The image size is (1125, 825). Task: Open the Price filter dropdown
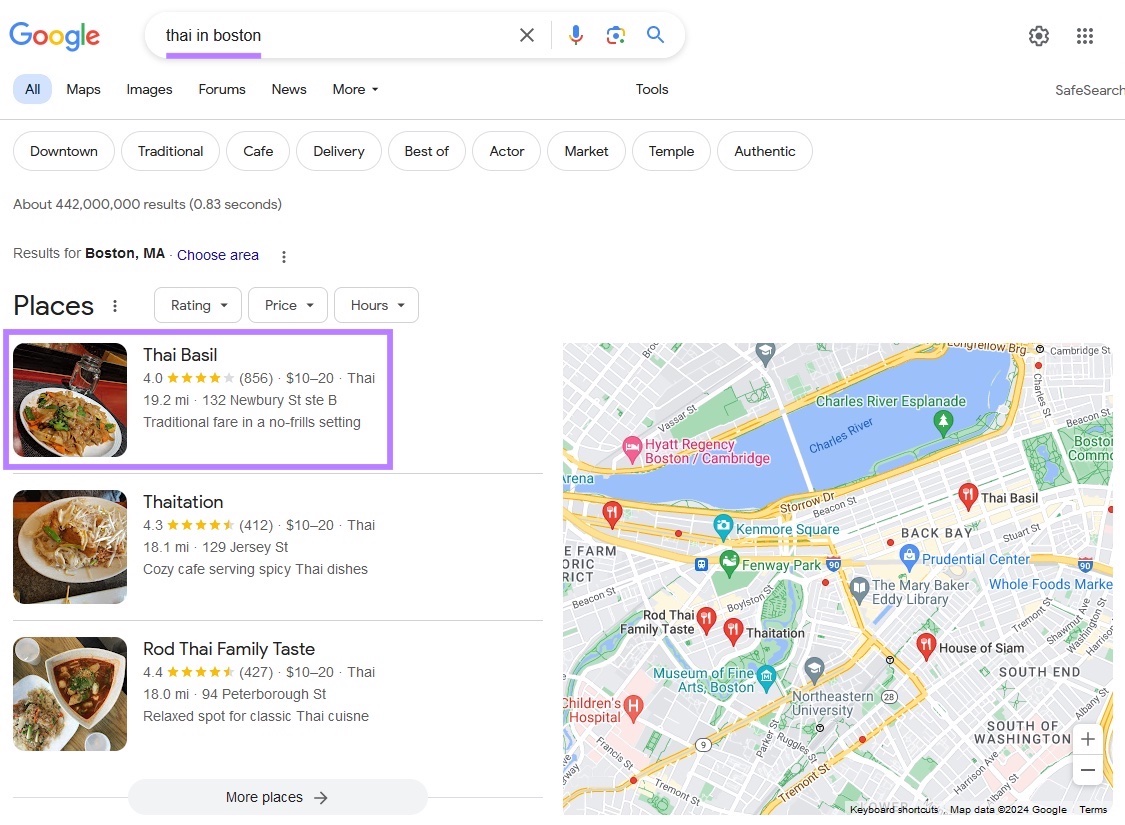(x=287, y=305)
